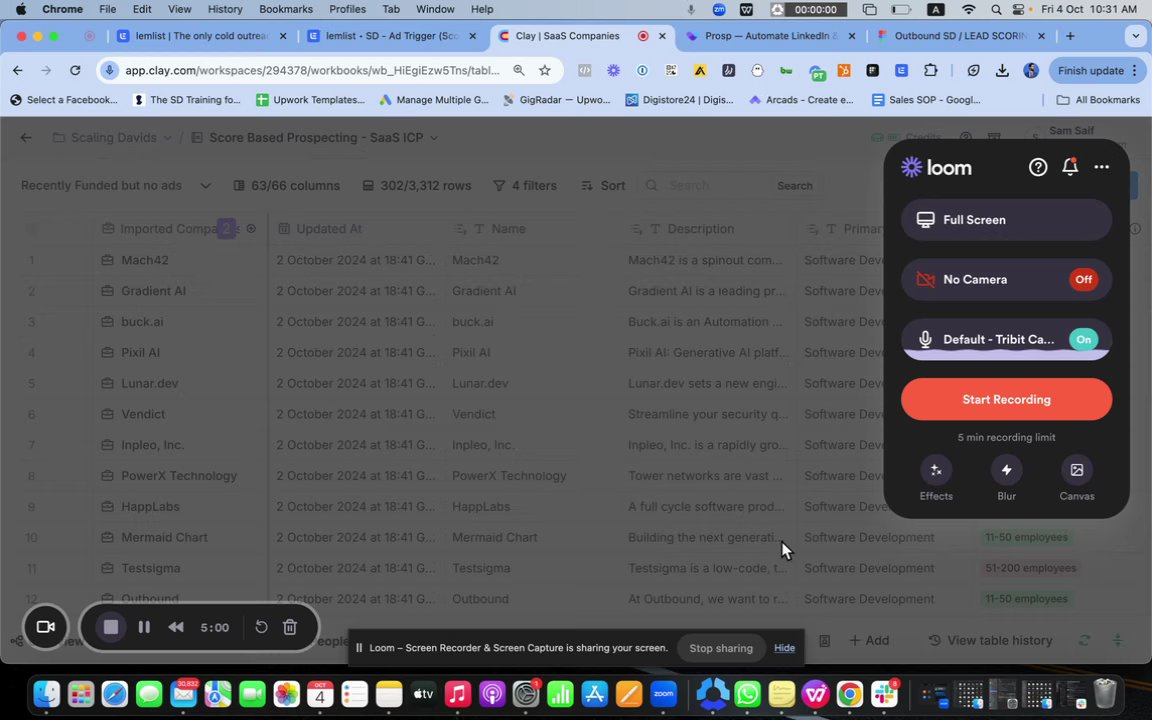The image size is (1152, 720).
Task: Open All Bookmarks folder
Action: tap(1098, 99)
